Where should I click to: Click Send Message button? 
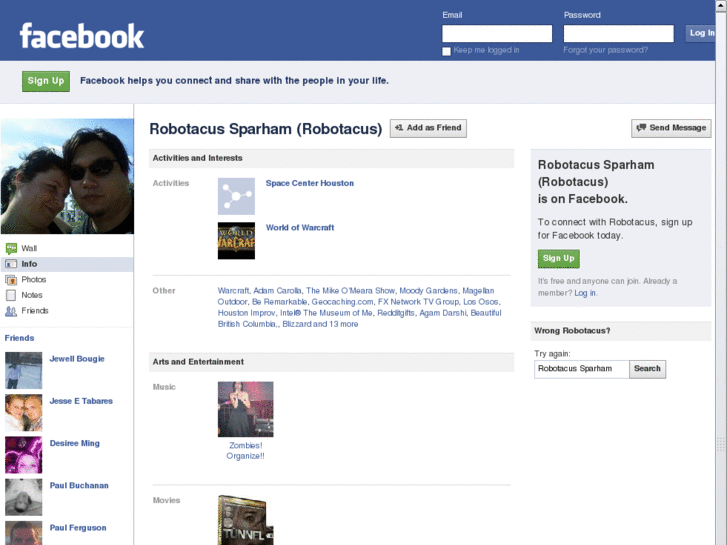(671, 128)
